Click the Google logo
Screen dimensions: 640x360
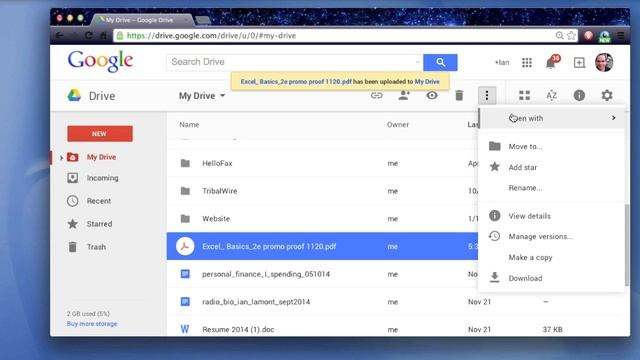tap(100, 61)
